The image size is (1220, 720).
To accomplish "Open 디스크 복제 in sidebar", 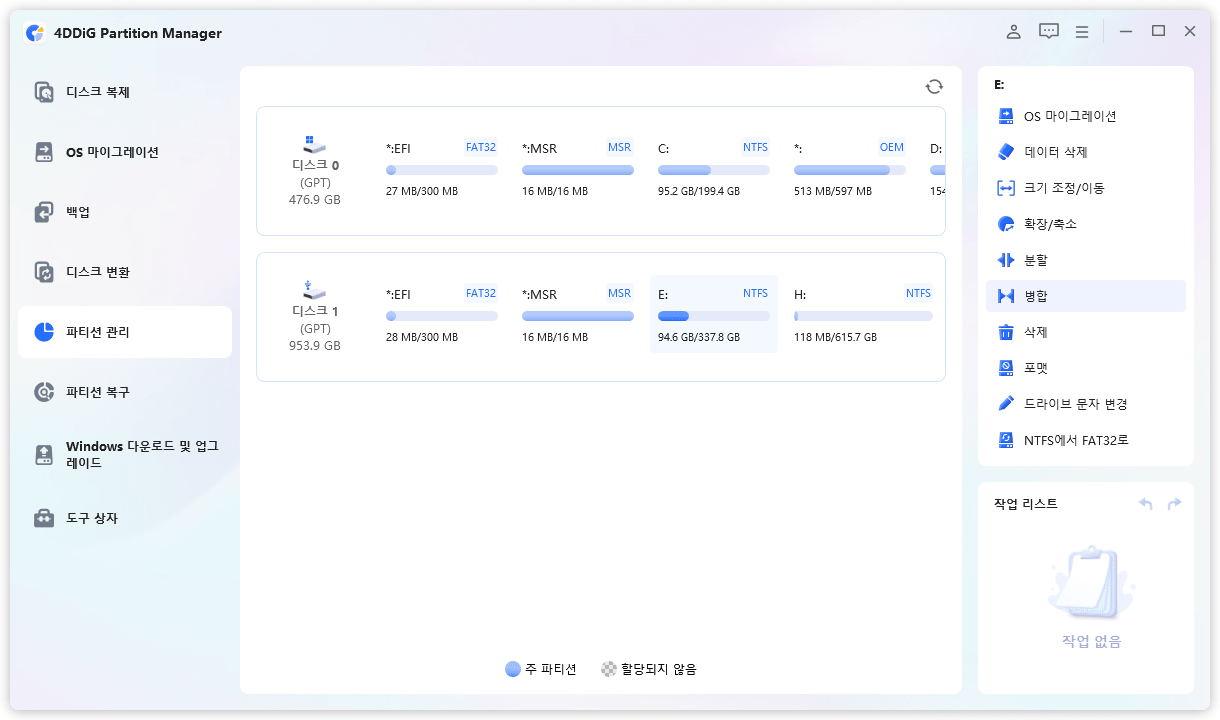I will click(98, 92).
